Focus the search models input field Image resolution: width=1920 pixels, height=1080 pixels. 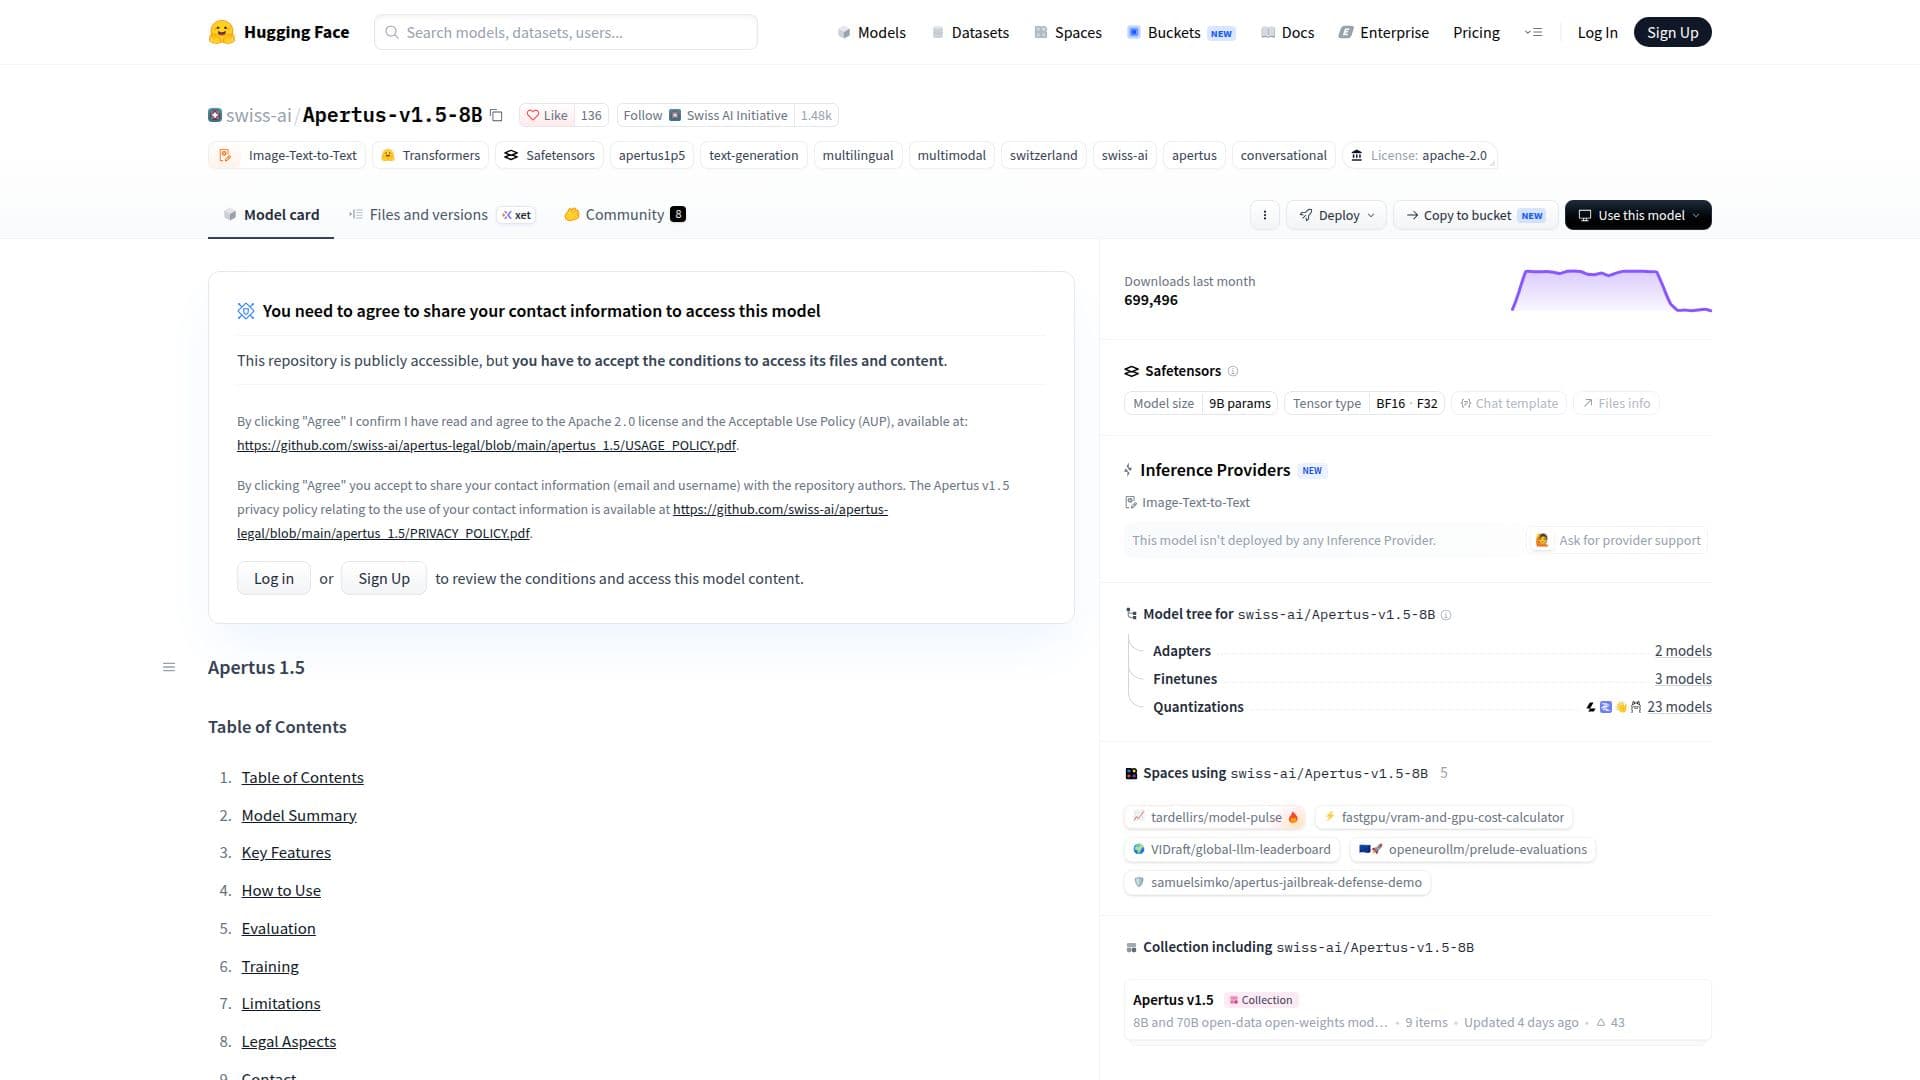click(x=566, y=32)
